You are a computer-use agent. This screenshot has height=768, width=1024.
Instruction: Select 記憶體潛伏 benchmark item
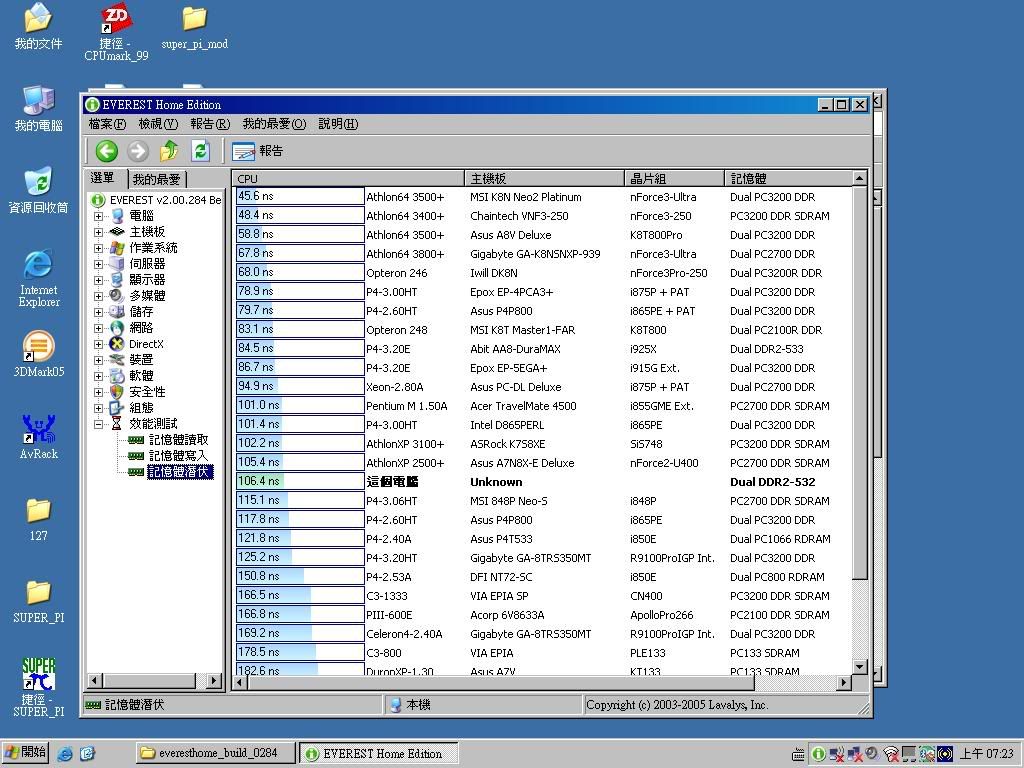[180, 472]
